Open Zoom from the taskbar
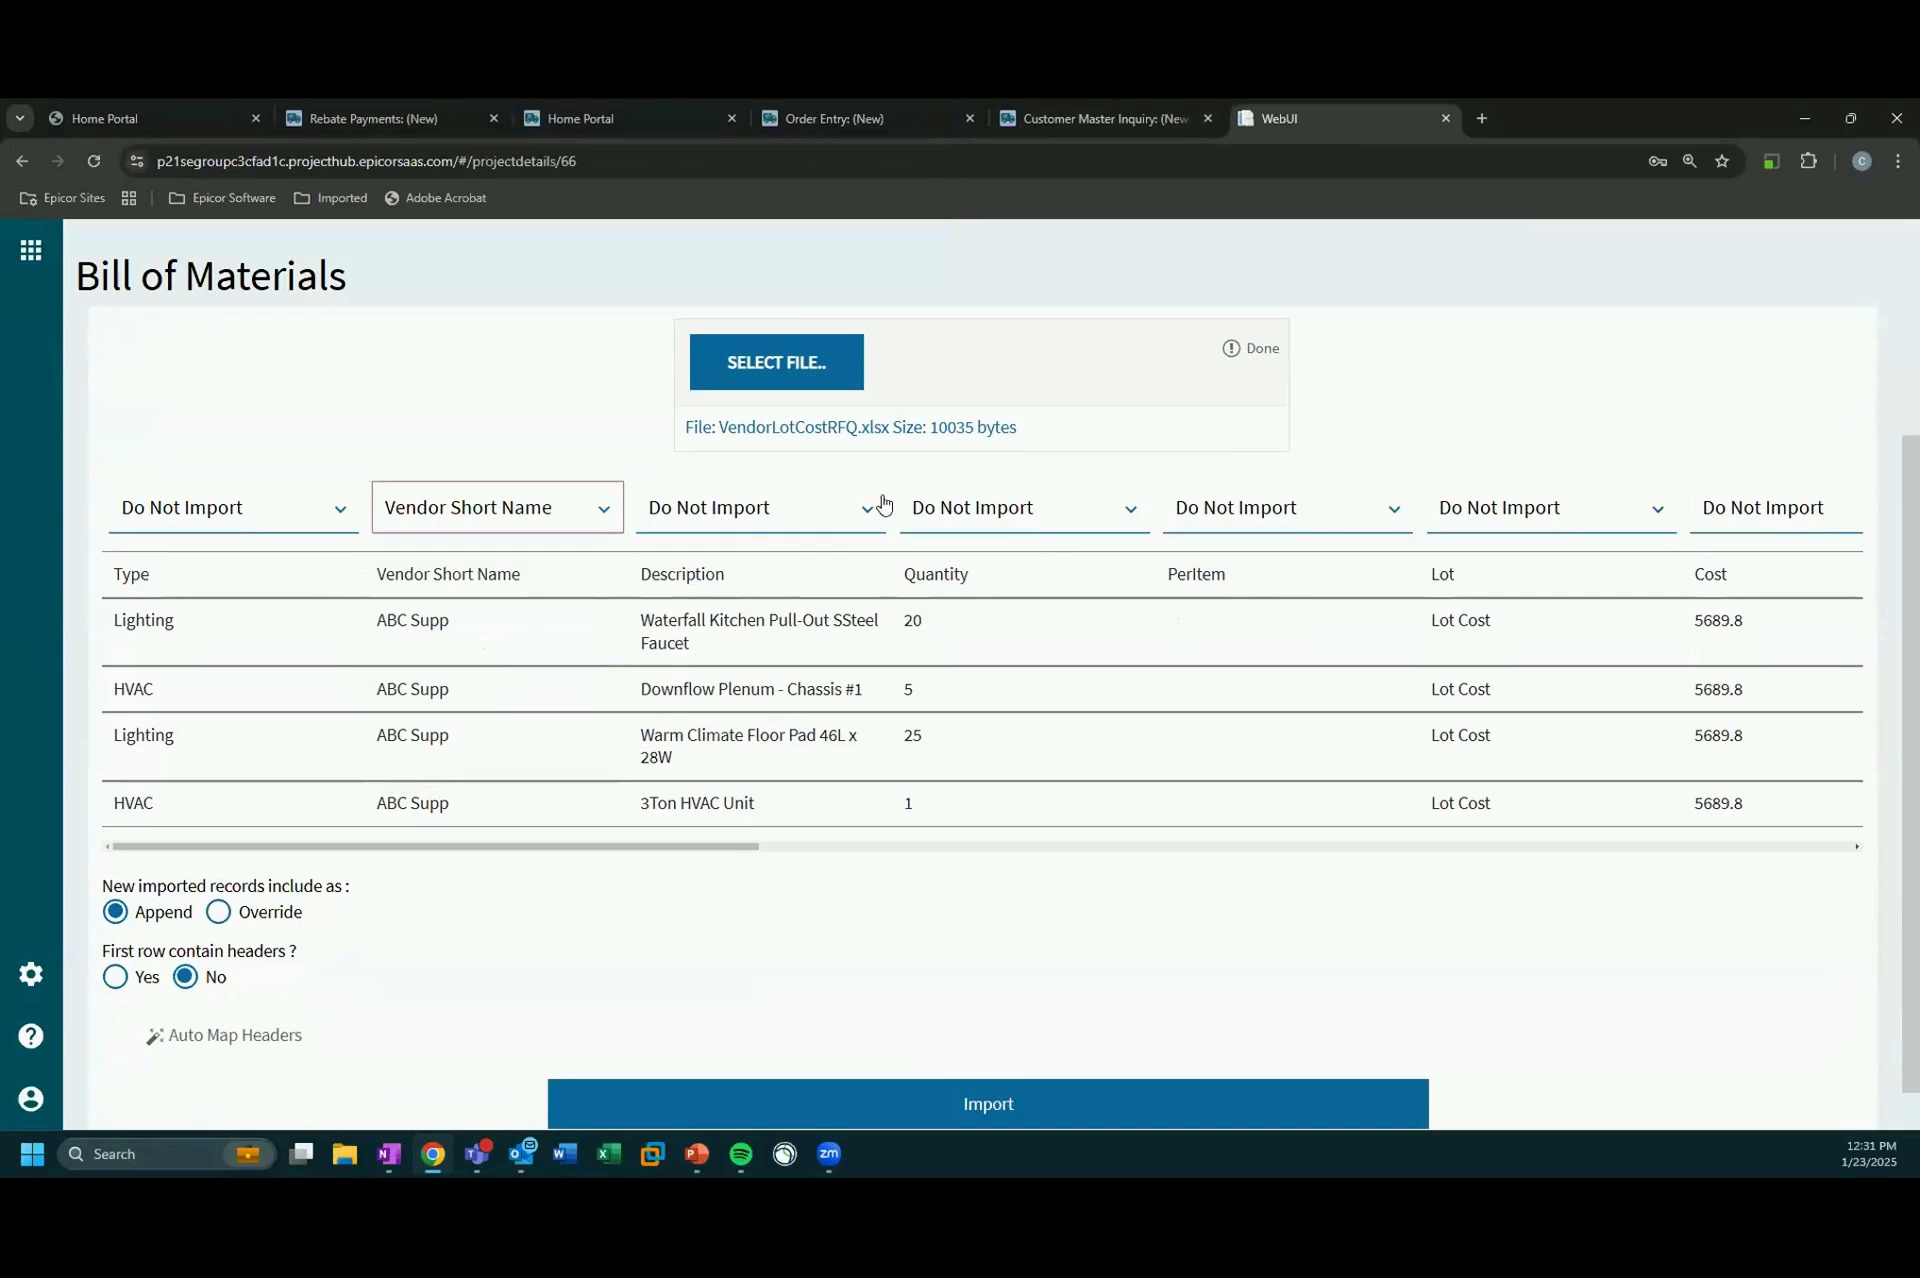 click(x=829, y=1154)
